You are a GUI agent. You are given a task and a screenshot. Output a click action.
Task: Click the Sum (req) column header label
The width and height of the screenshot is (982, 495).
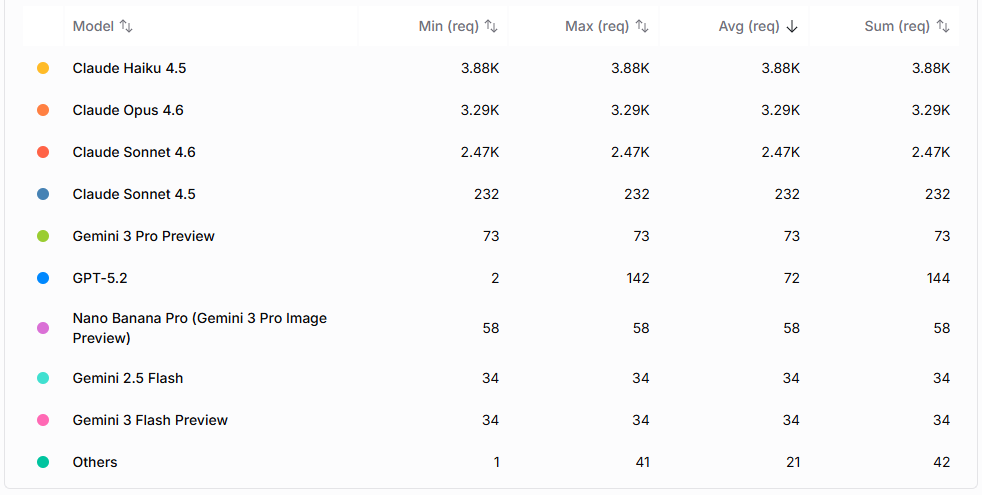(x=897, y=26)
